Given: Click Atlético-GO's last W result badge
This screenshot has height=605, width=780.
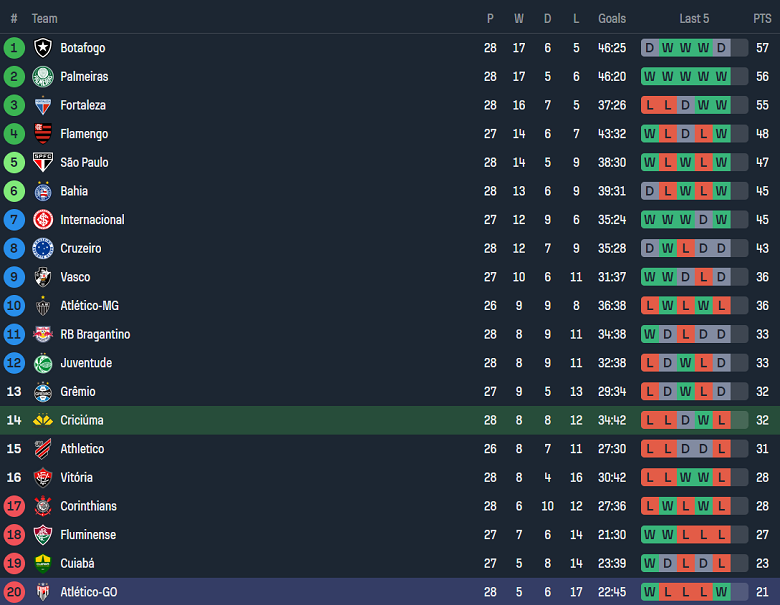Looking at the screenshot, I should point(721,592).
